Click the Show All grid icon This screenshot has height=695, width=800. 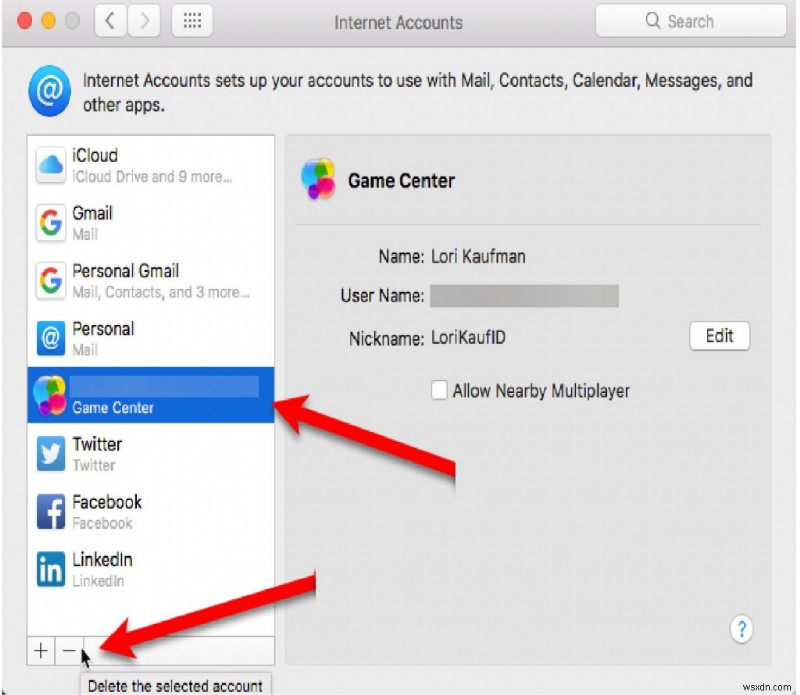tap(192, 20)
